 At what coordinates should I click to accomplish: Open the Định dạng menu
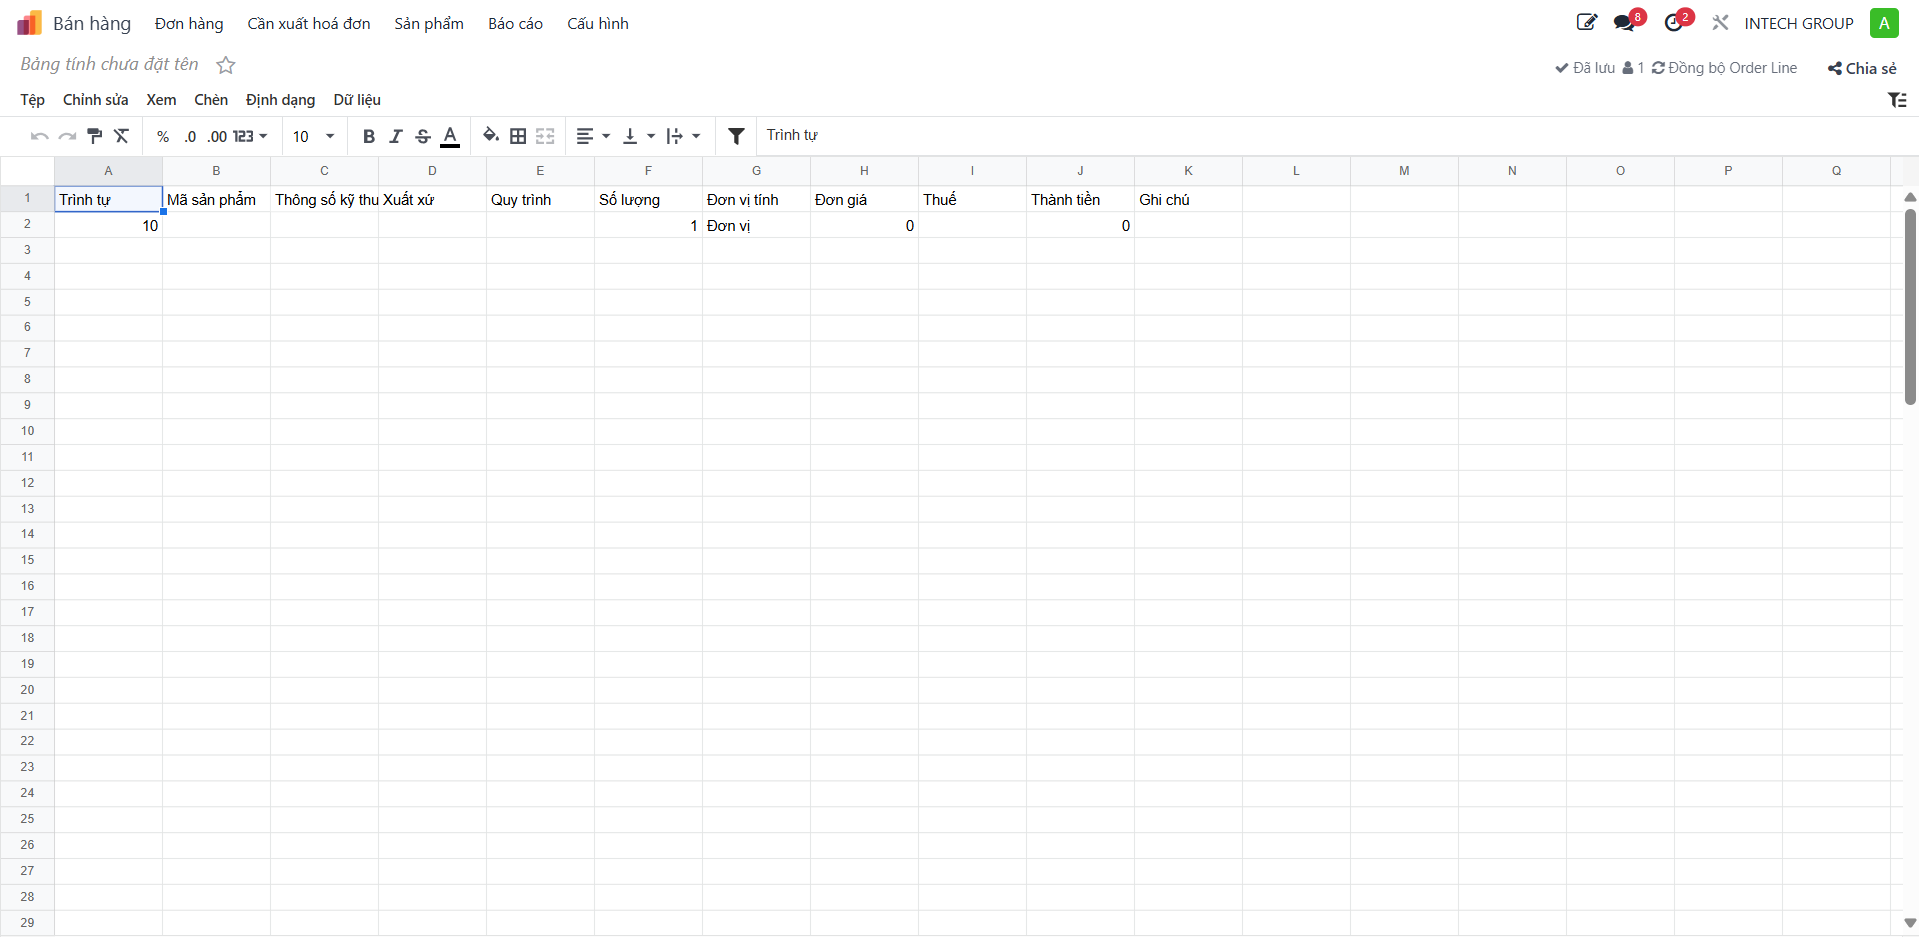pos(280,100)
